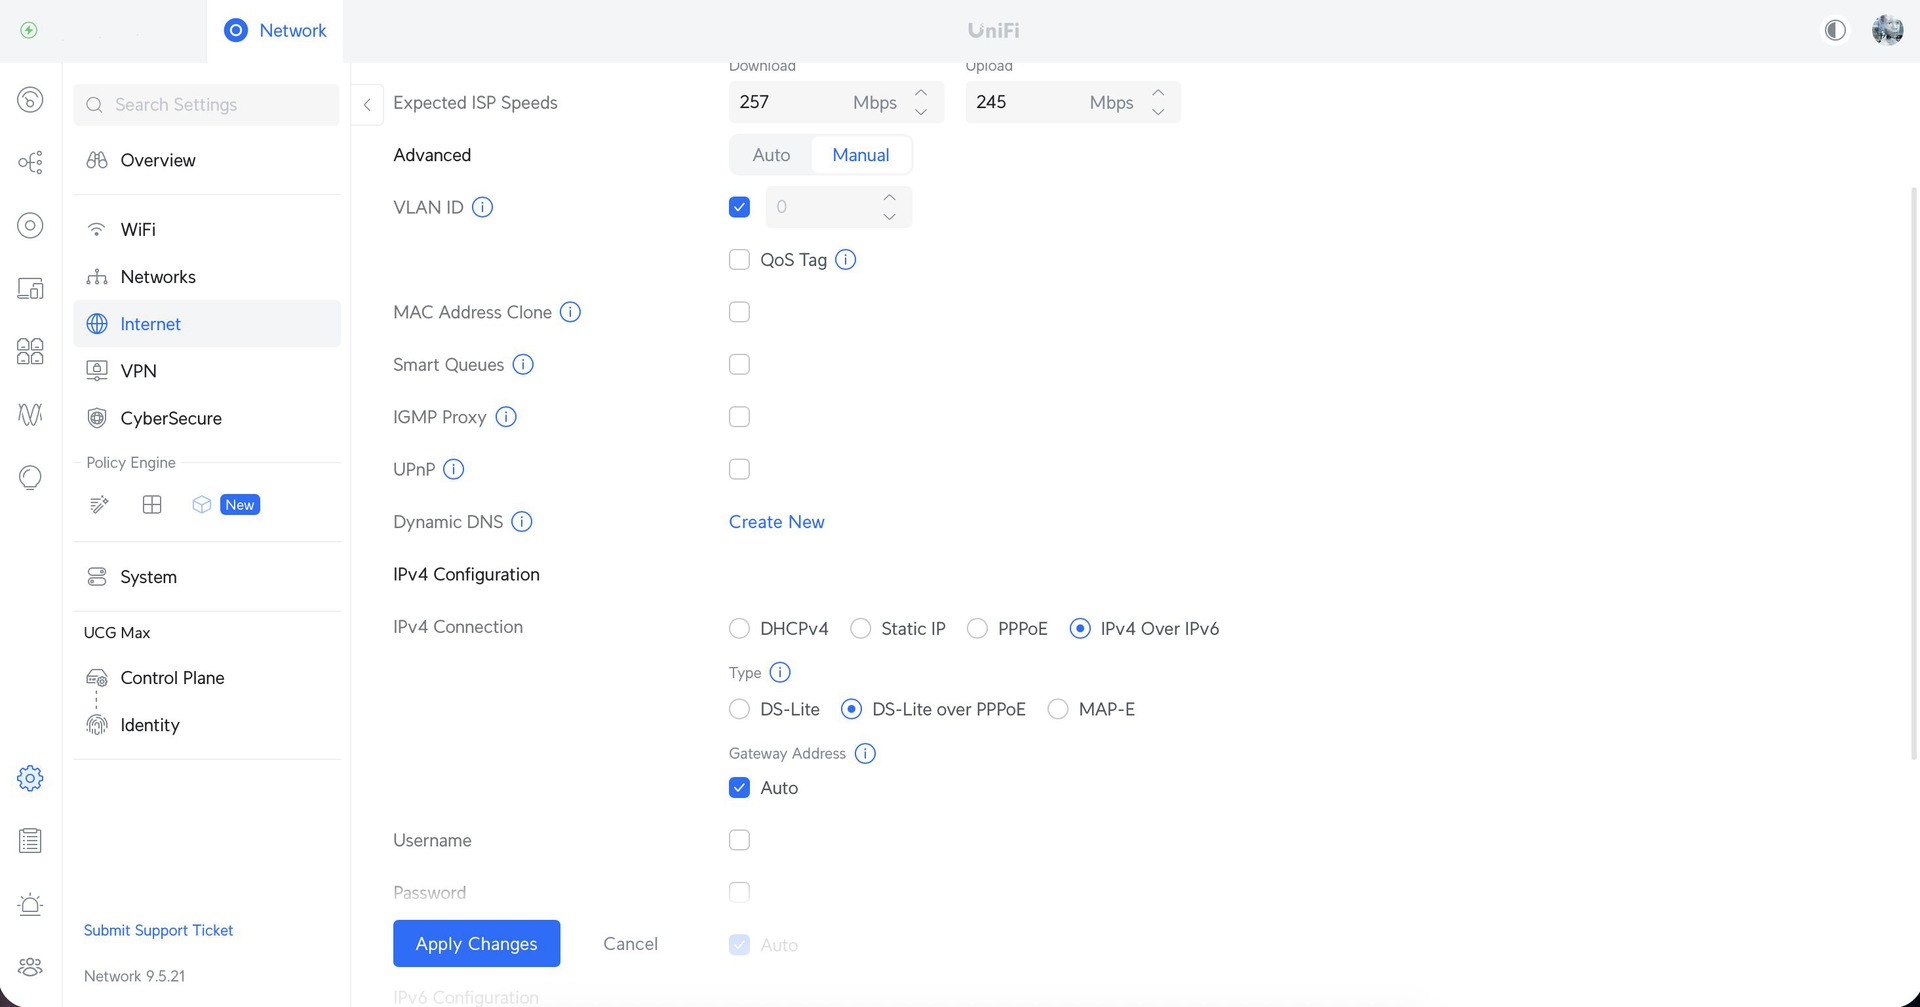Switch Advanced to Manual

point(861,155)
